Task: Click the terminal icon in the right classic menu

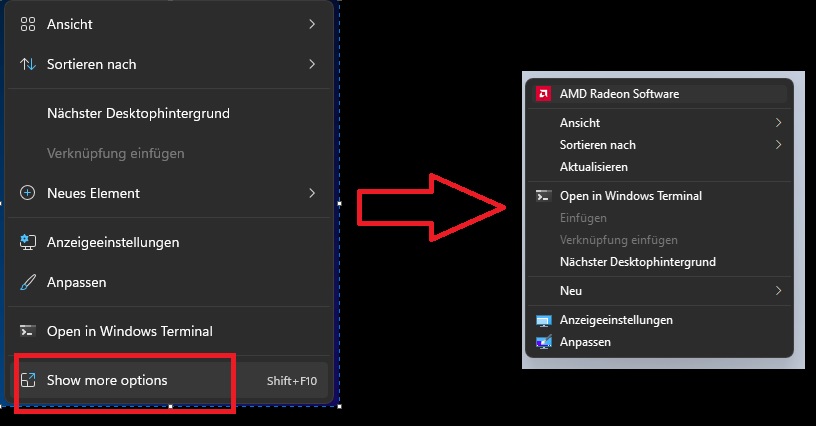Action: click(543, 196)
